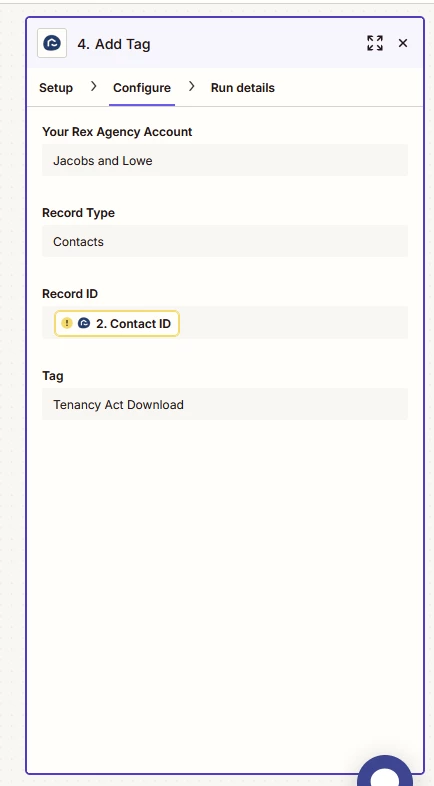Click the chevron before Run details
The image size is (434, 786).
[191, 87]
